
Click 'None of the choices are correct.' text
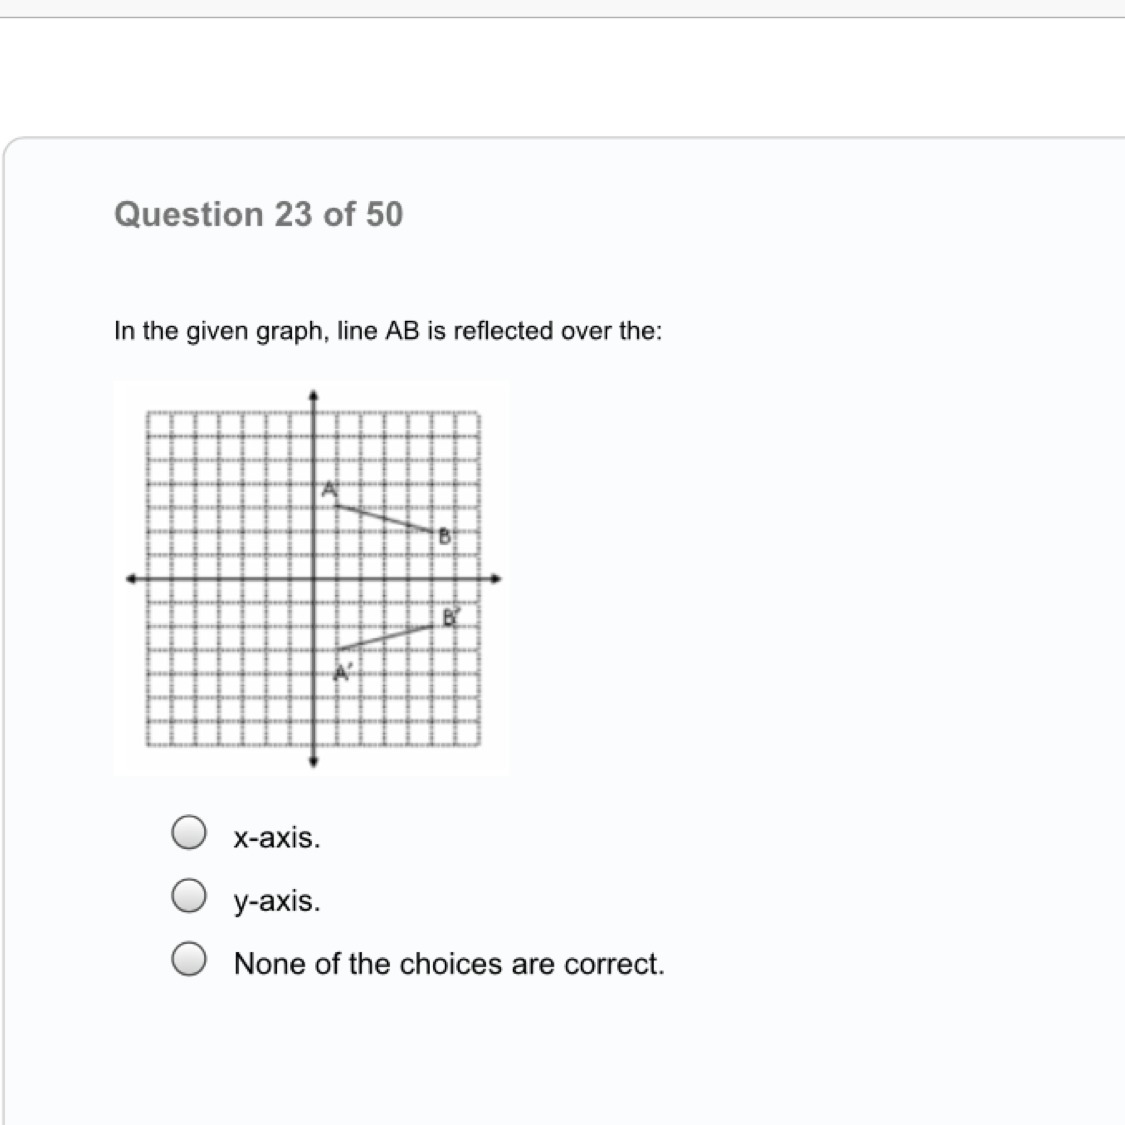click(x=448, y=964)
